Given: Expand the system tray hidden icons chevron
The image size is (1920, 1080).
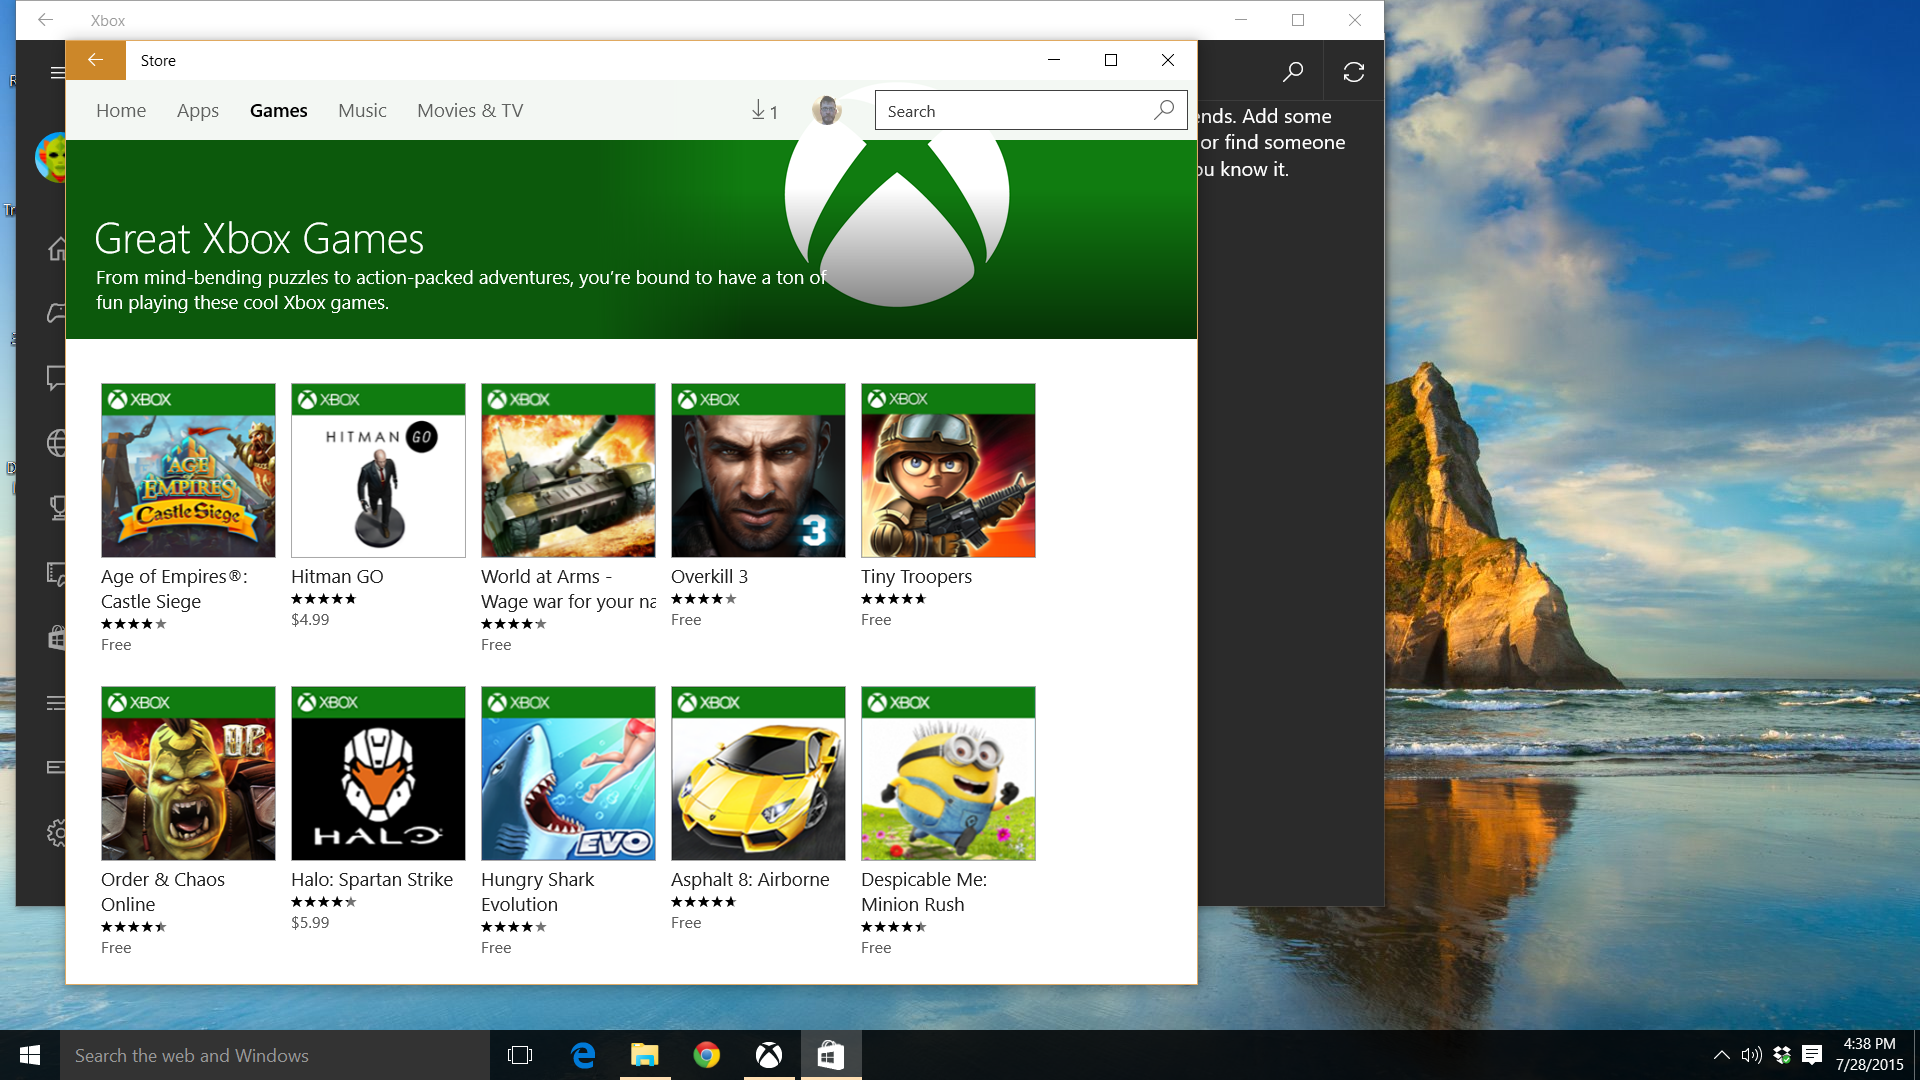Looking at the screenshot, I should point(1722,1055).
